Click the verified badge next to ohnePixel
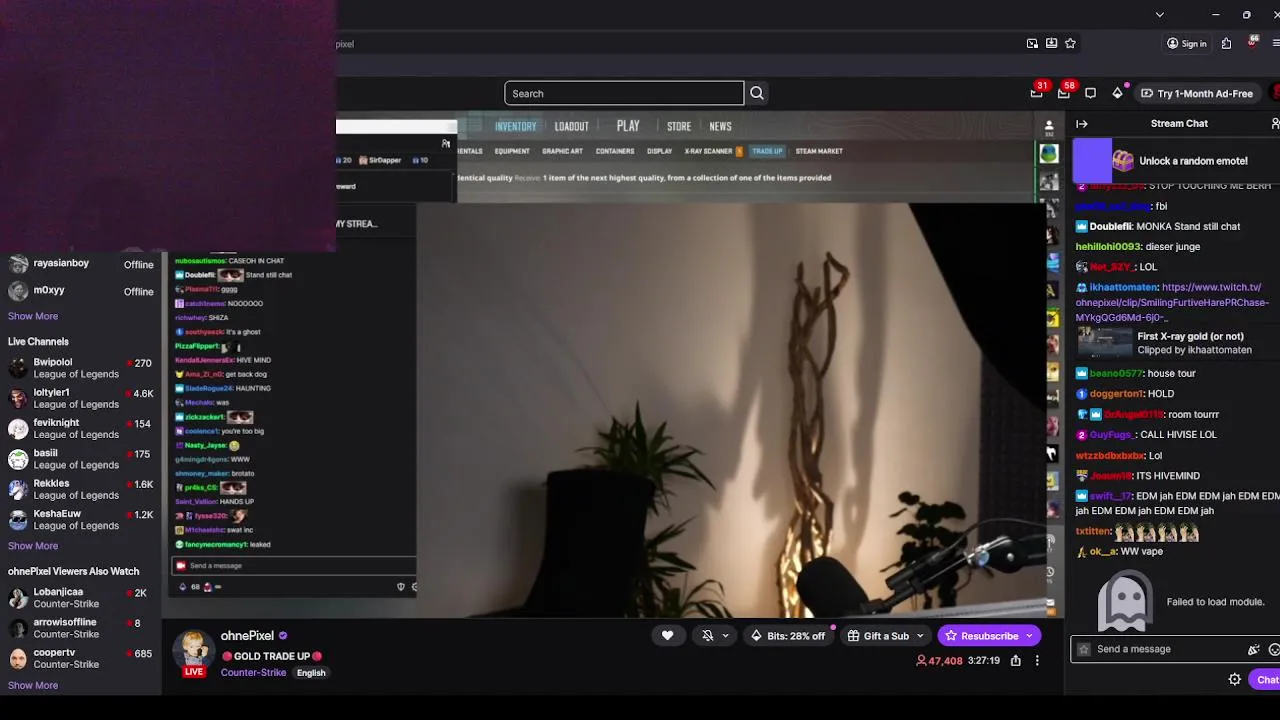1280x720 pixels. (283, 636)
